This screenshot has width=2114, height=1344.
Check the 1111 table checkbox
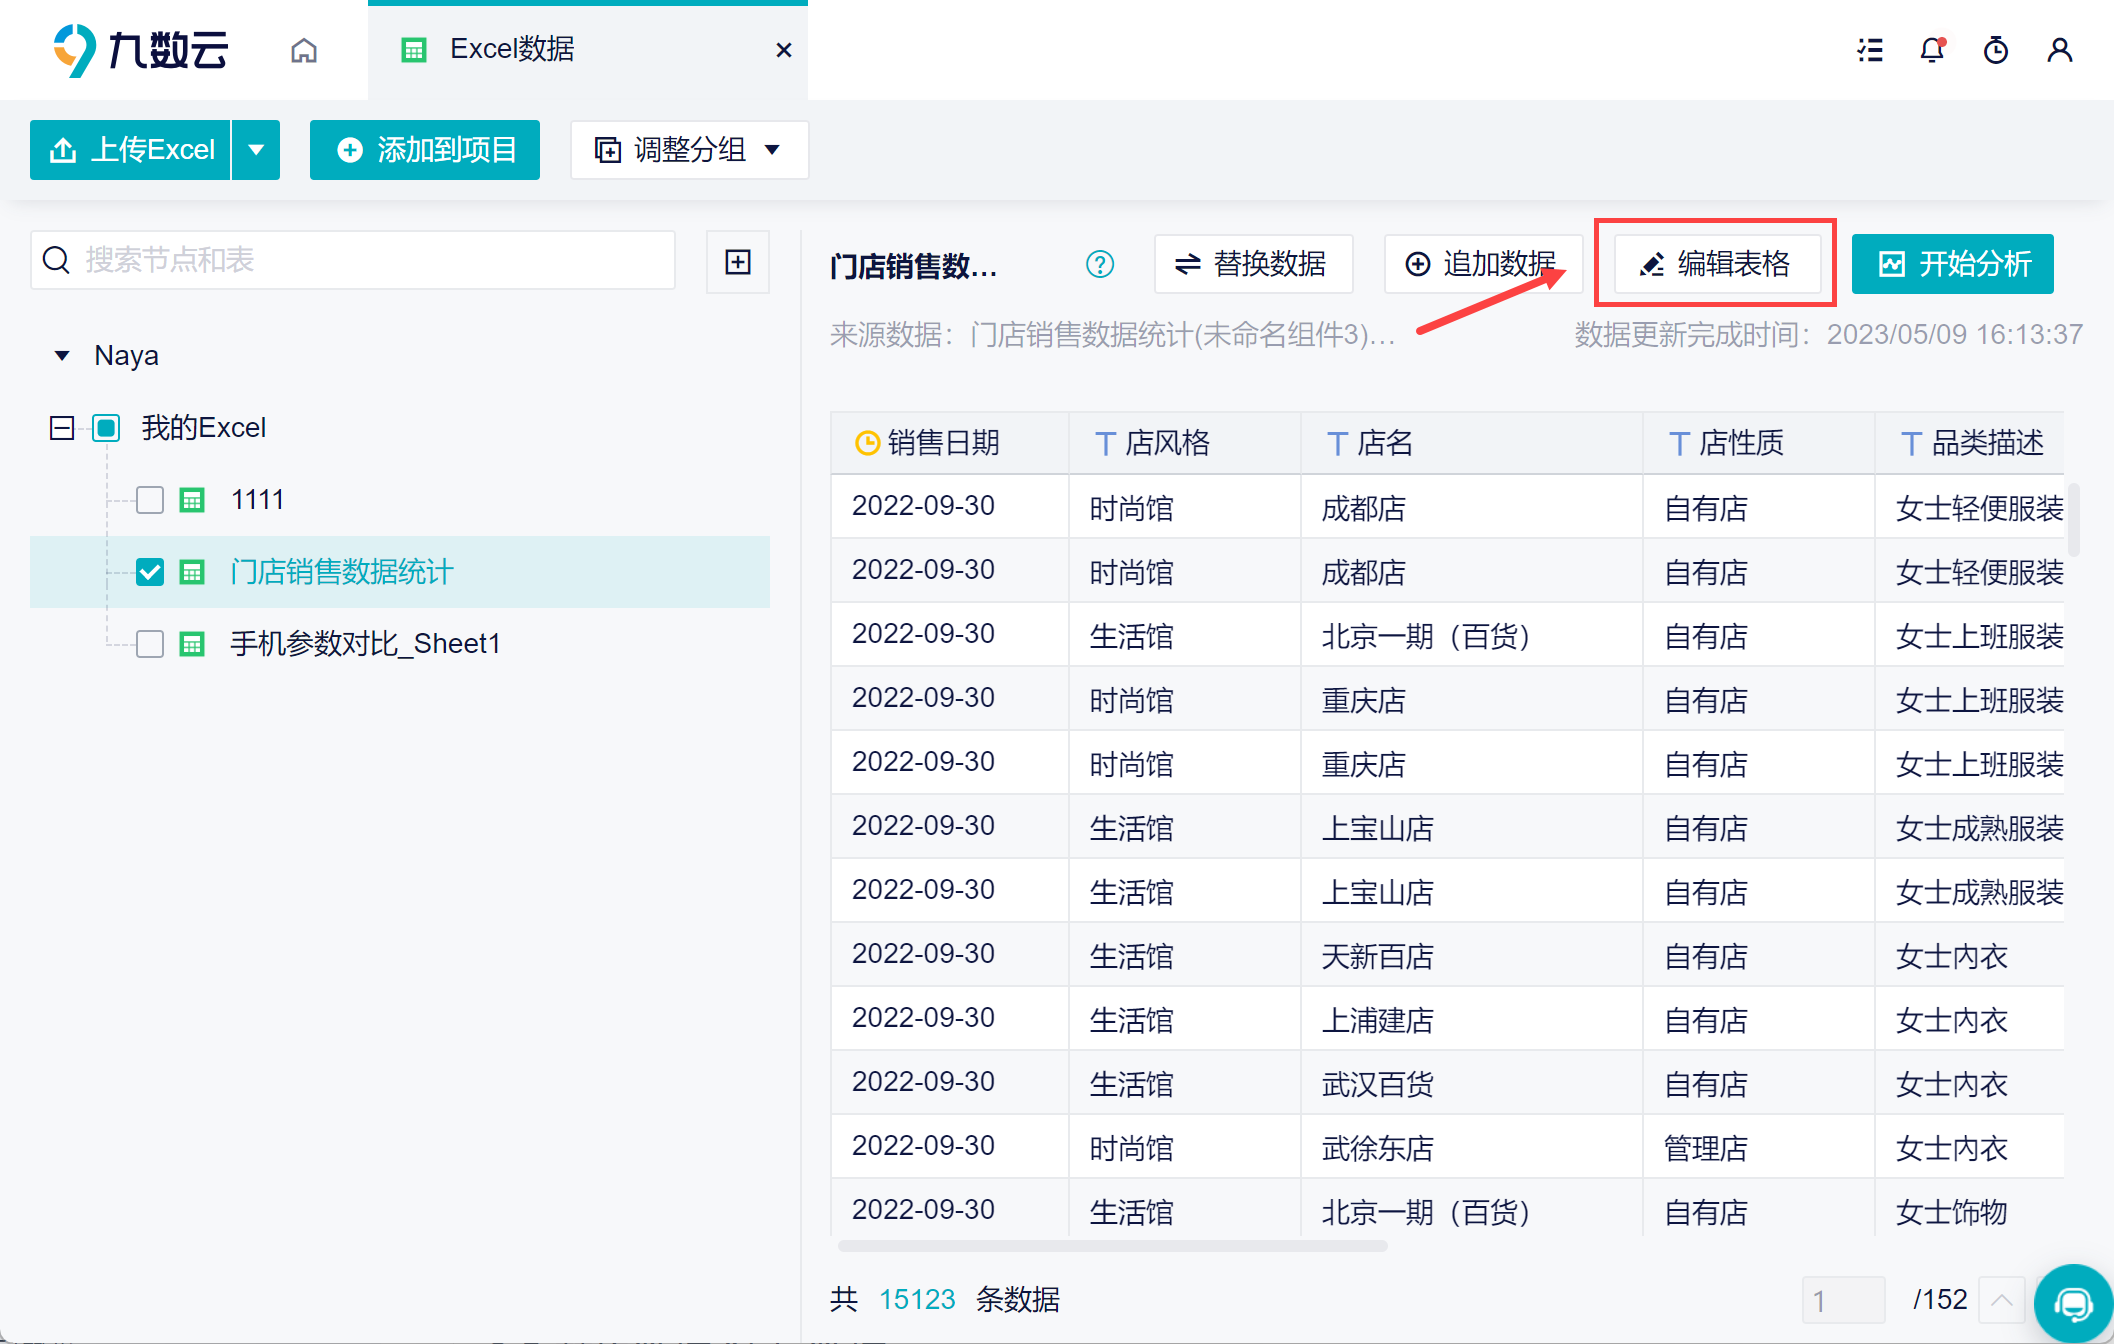click(150, 500)
